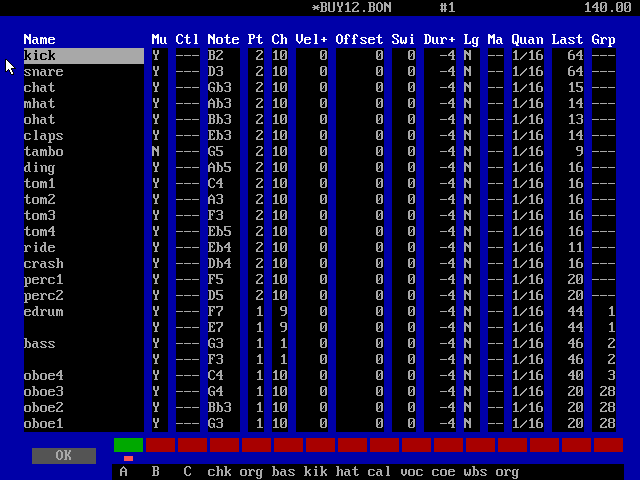Click the Name column header

point(39,39)
